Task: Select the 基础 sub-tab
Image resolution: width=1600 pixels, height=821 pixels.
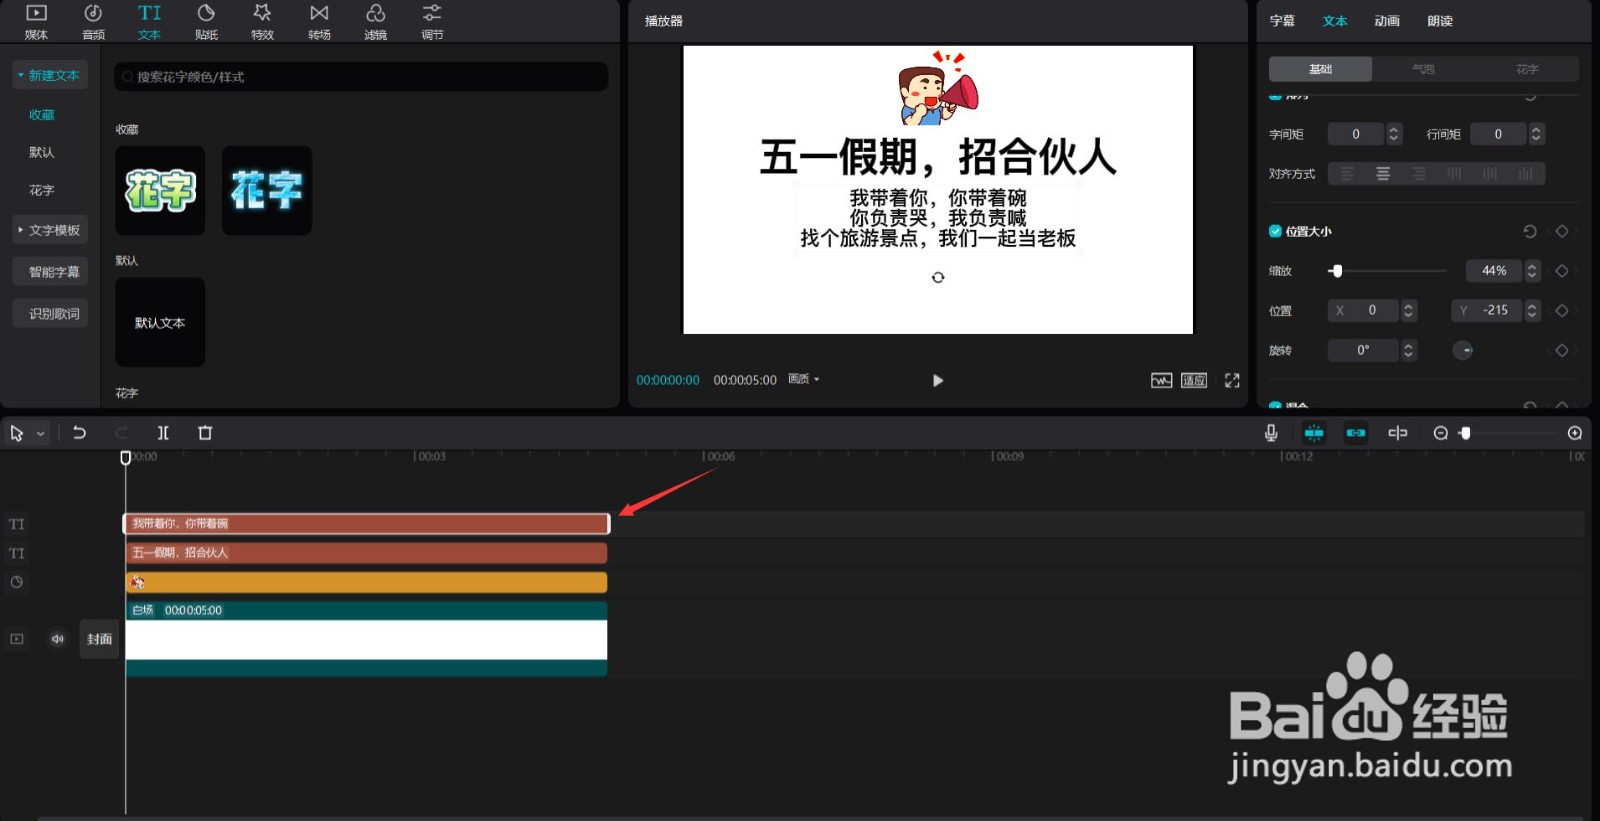Action: coord(1320,69)
